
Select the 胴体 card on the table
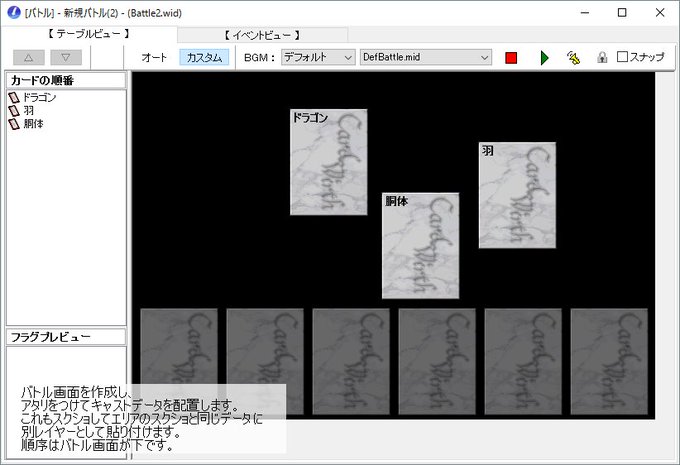(420, 246)
